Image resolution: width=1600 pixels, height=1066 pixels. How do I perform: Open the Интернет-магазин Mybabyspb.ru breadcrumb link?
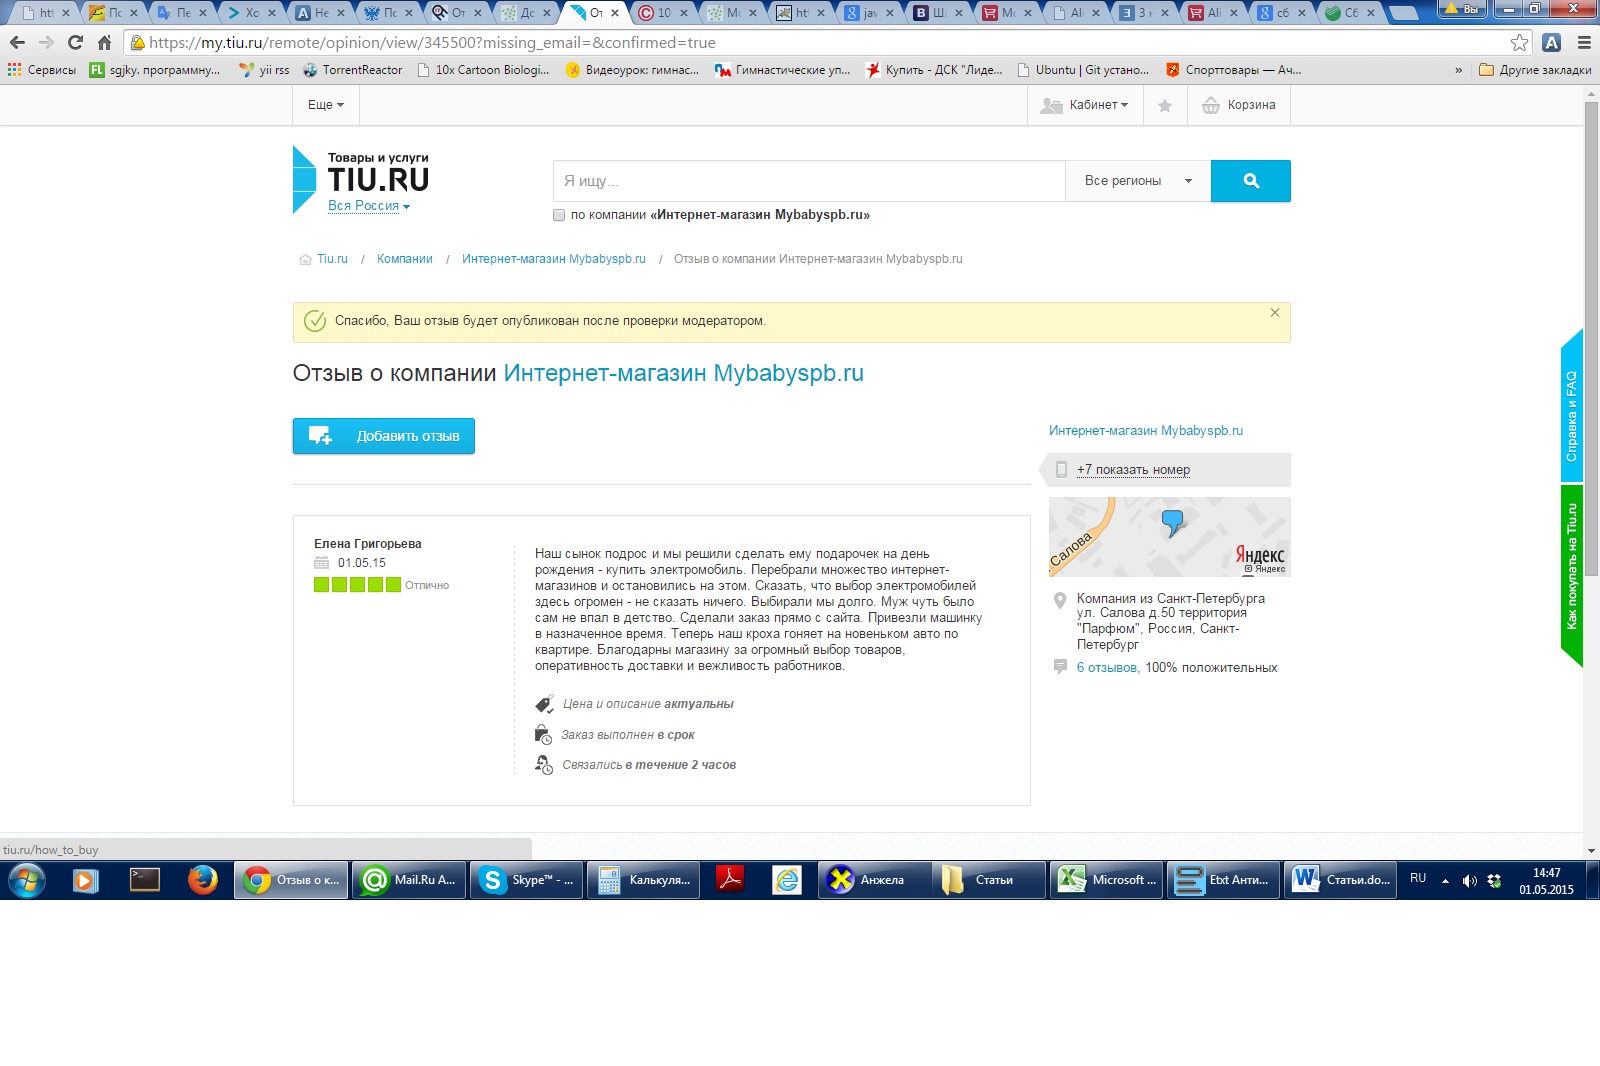pos(554,259)
